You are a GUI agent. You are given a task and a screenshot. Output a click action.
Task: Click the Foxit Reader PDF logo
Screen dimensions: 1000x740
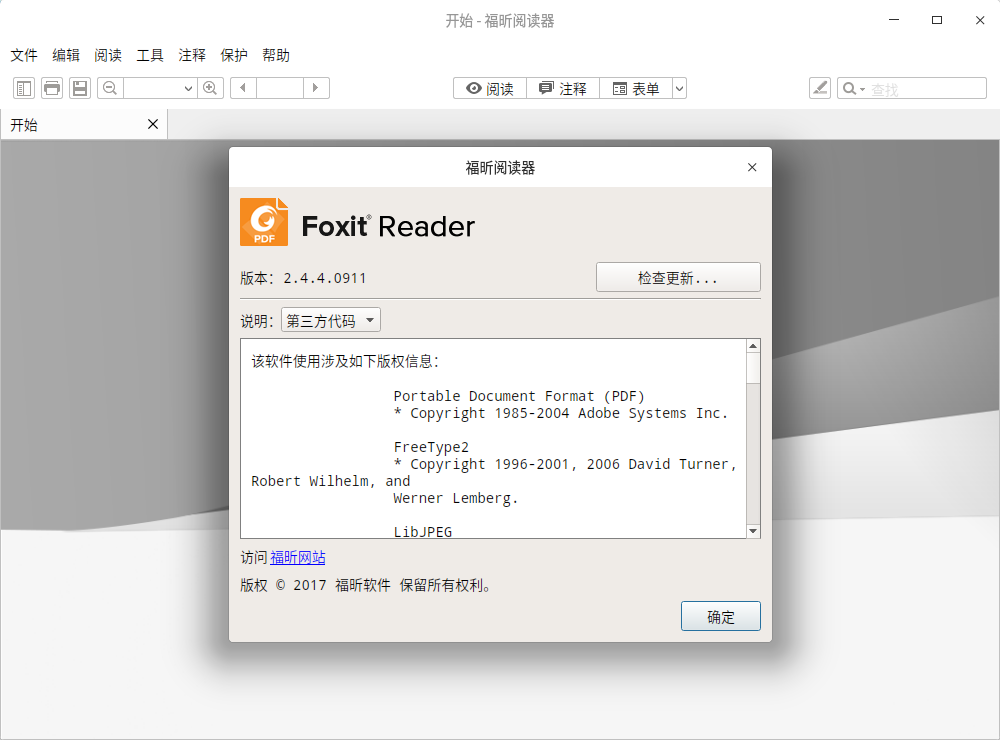coord(264,222)
